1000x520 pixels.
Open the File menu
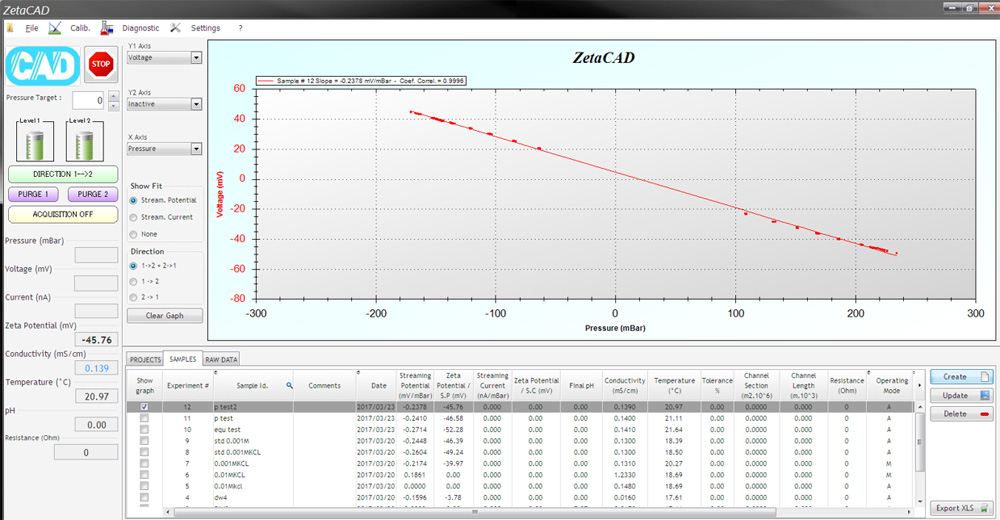[32, 28]
